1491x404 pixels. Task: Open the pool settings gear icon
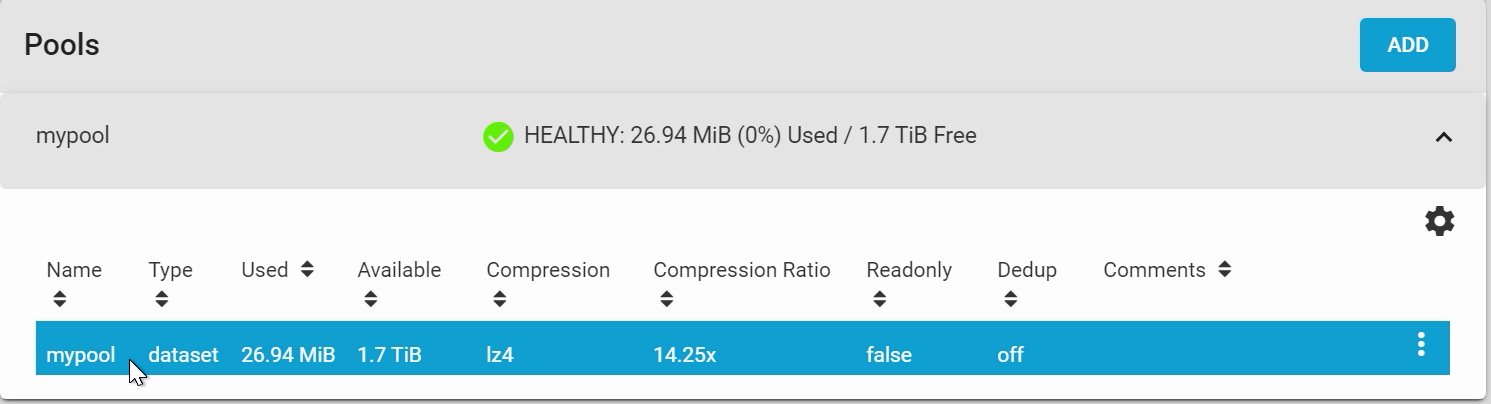pyautogui.click(x=1439, y=221)
